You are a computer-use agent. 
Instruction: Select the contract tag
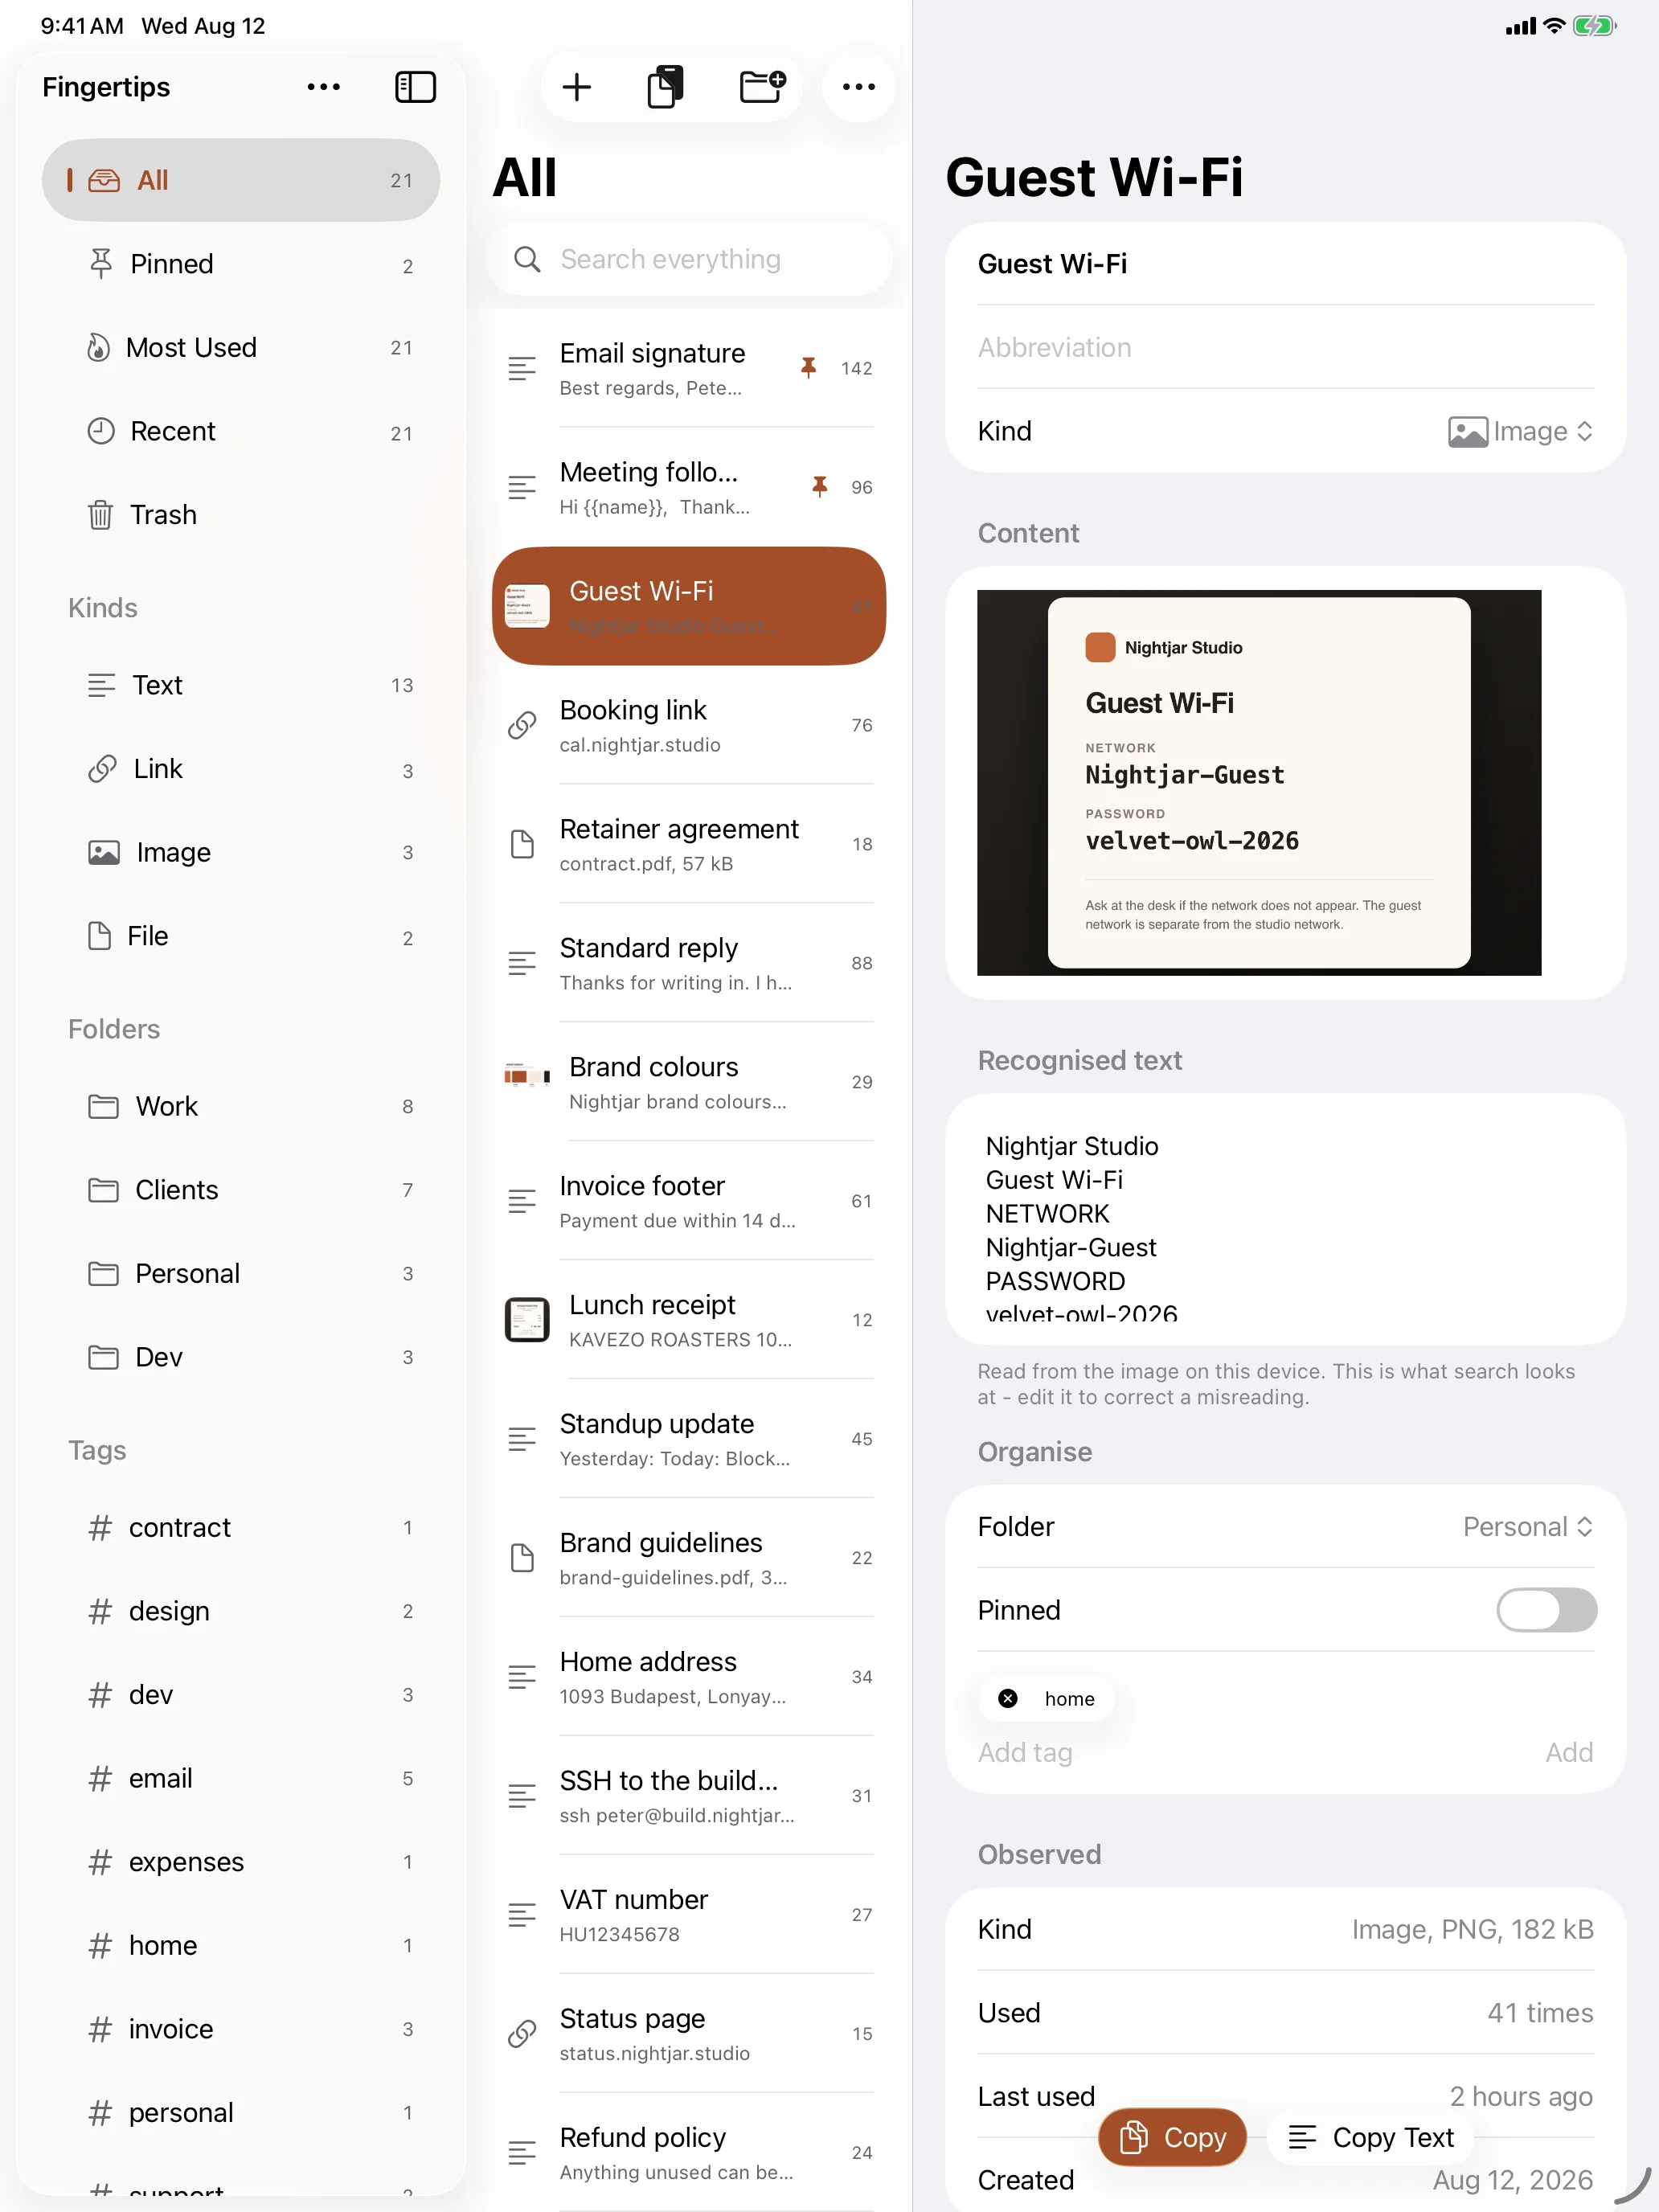tap(240, 1528)
